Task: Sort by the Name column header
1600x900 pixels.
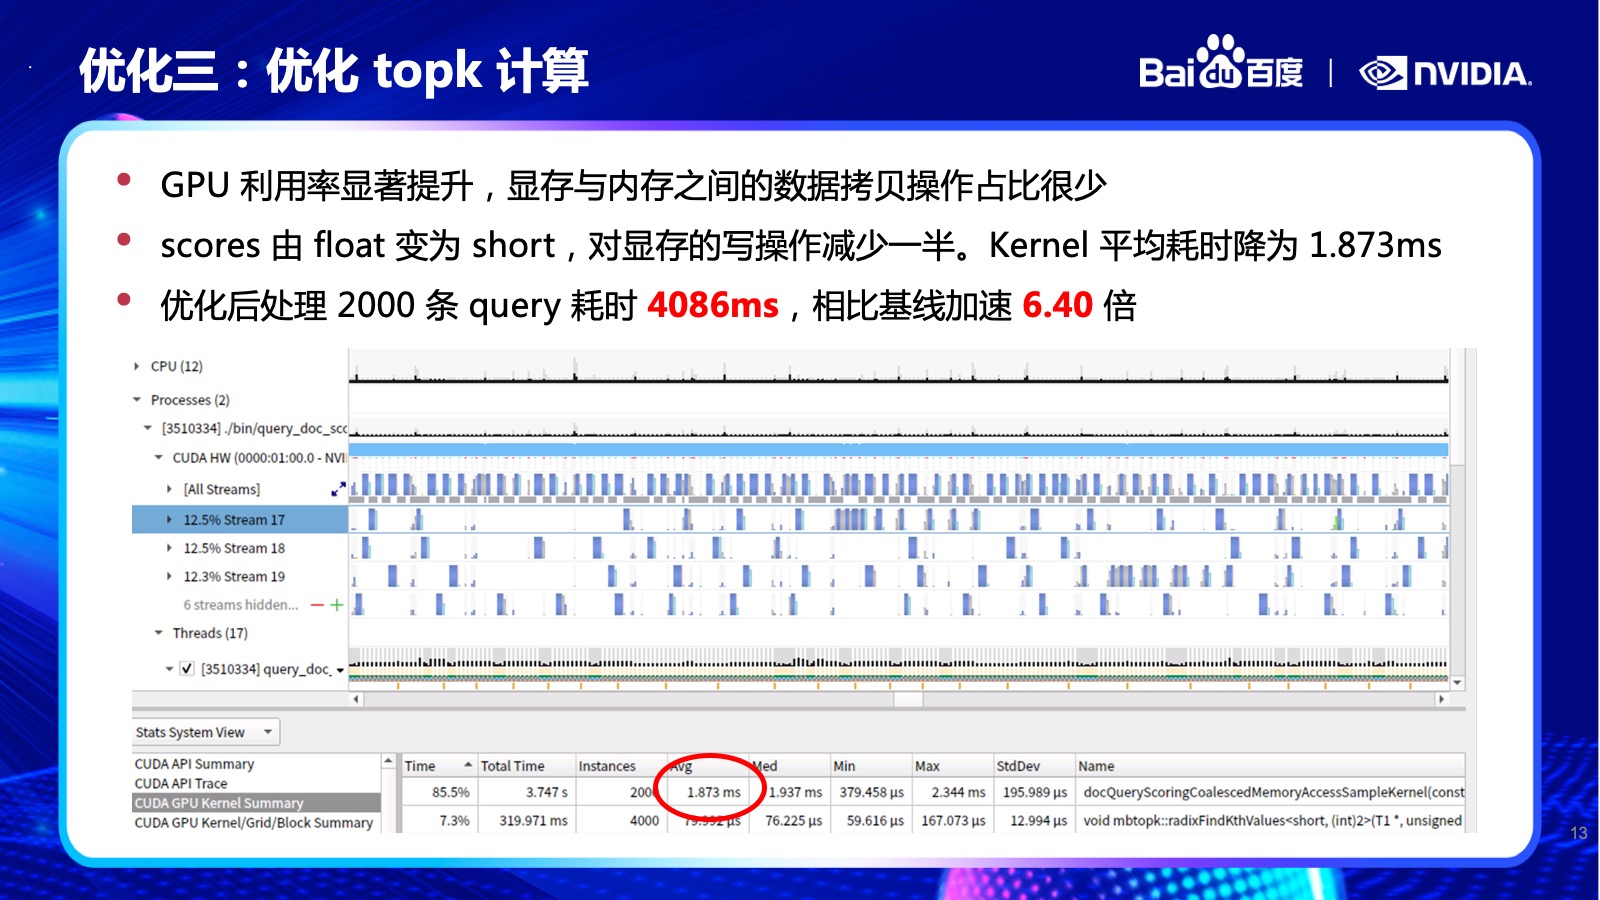Action: coord(1270,766)
